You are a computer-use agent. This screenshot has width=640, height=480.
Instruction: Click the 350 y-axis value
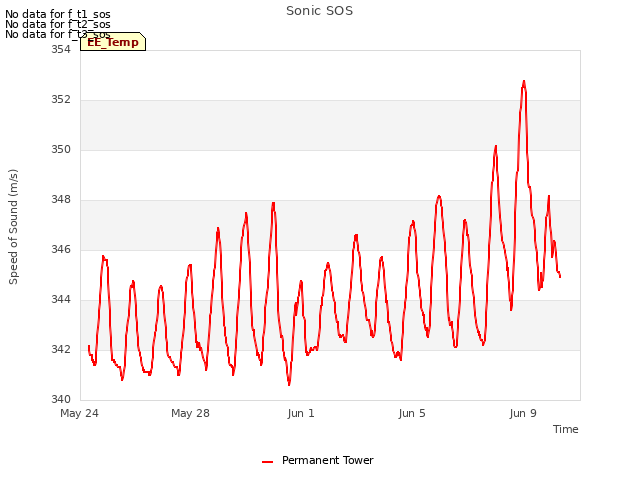(x=61, y=150)
